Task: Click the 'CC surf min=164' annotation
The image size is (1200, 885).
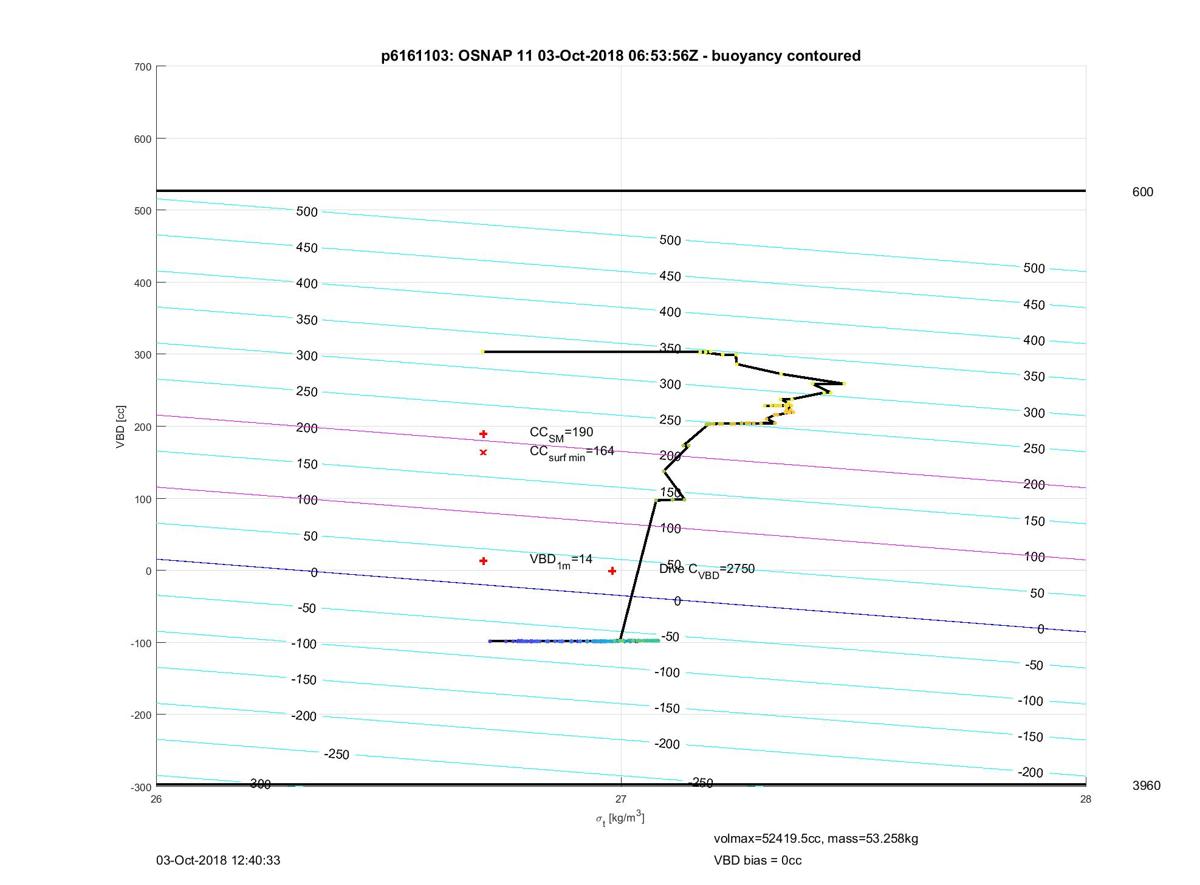Action: pos(571,452)
